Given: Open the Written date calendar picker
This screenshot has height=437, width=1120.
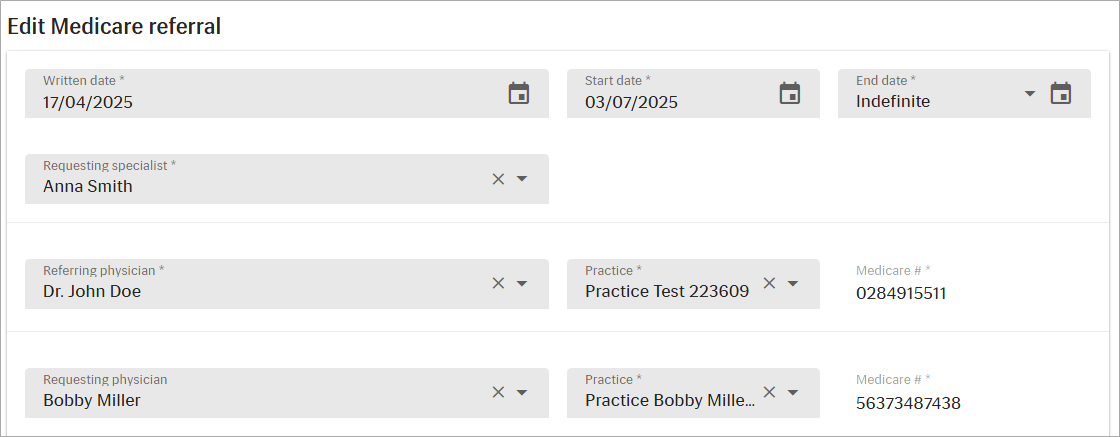Looking at the screenshot, I should [519, 94].
